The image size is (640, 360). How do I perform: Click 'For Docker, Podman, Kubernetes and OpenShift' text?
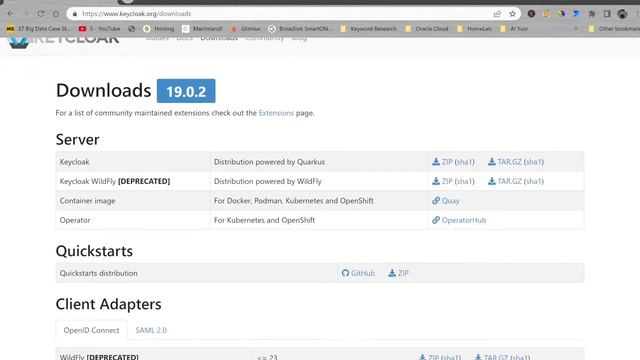[294, 200]
